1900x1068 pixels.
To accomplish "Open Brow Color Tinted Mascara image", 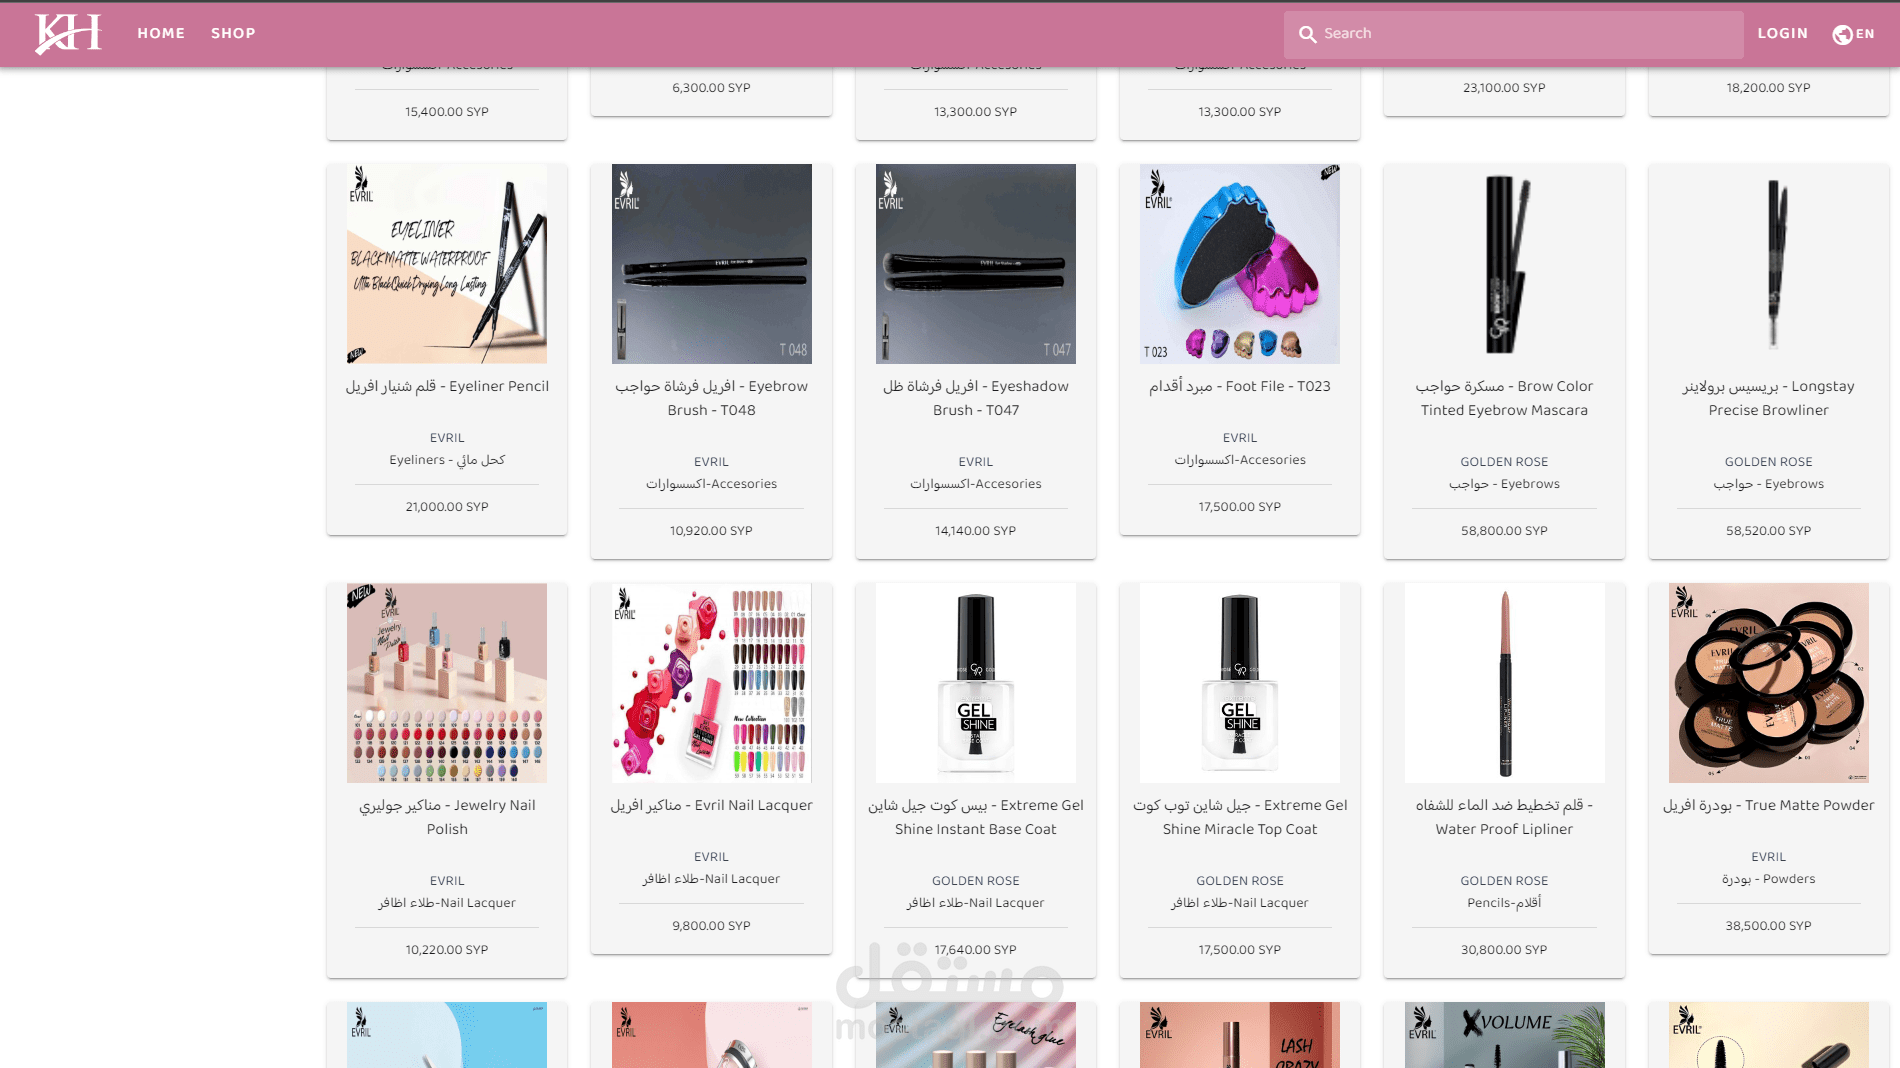I will pos(1504,264).
